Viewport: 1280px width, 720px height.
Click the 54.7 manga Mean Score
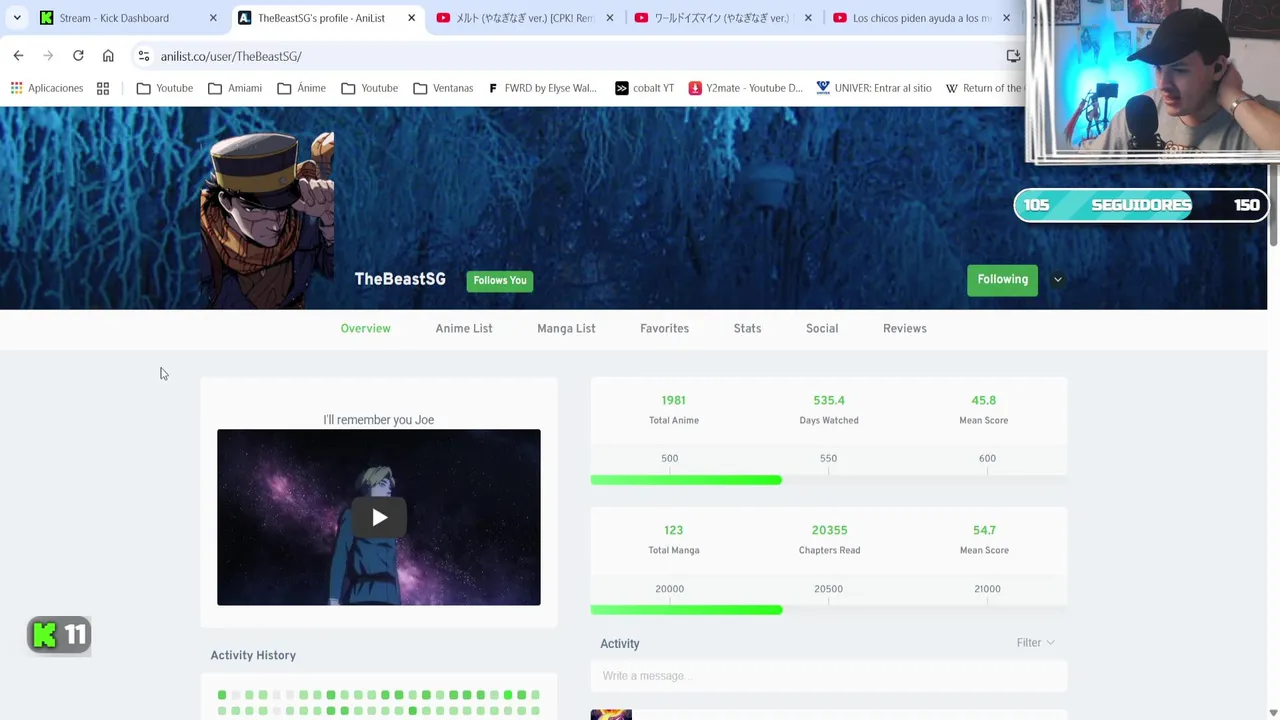[x=984, y=539]
